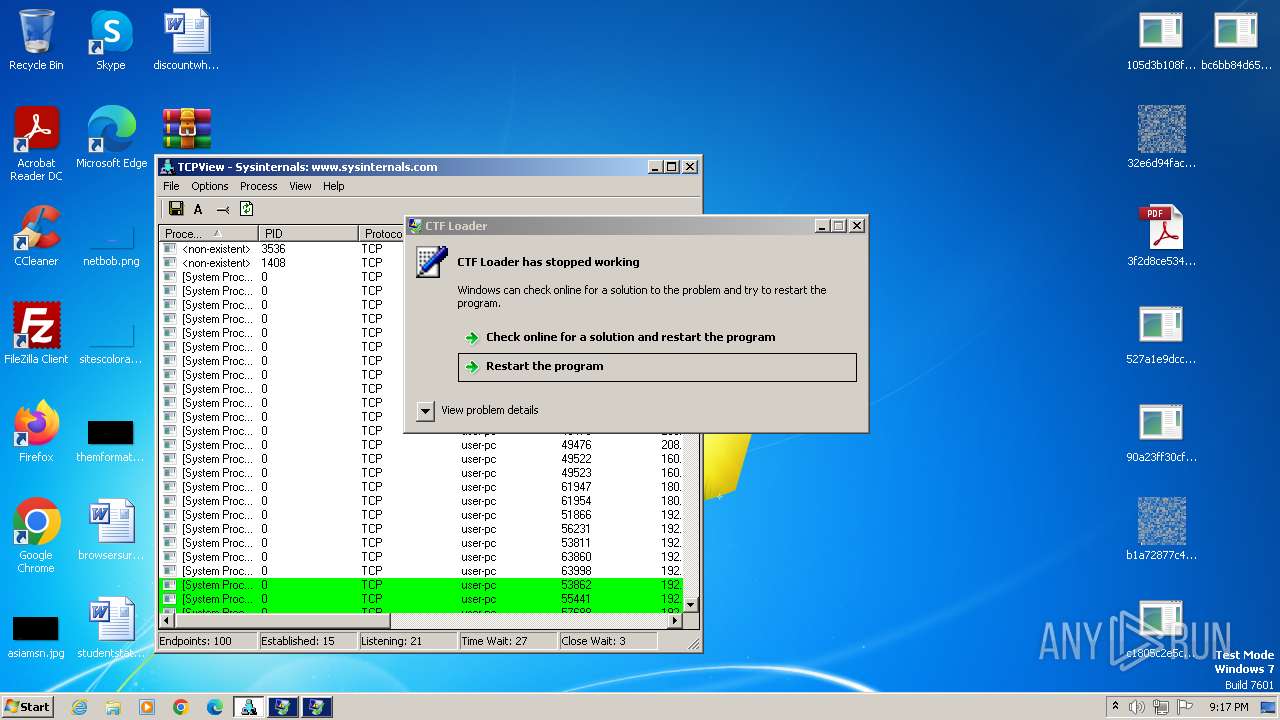Open the browsersur Word document icon
This screenshot has width=1280, height=720.
(111, 529)
